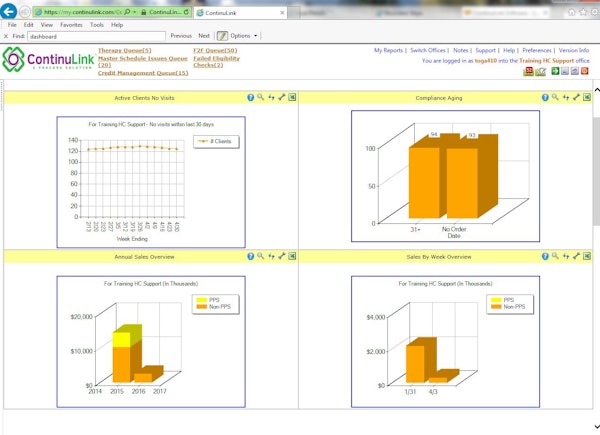Click Next button in find bar

[x=205, y=35]
